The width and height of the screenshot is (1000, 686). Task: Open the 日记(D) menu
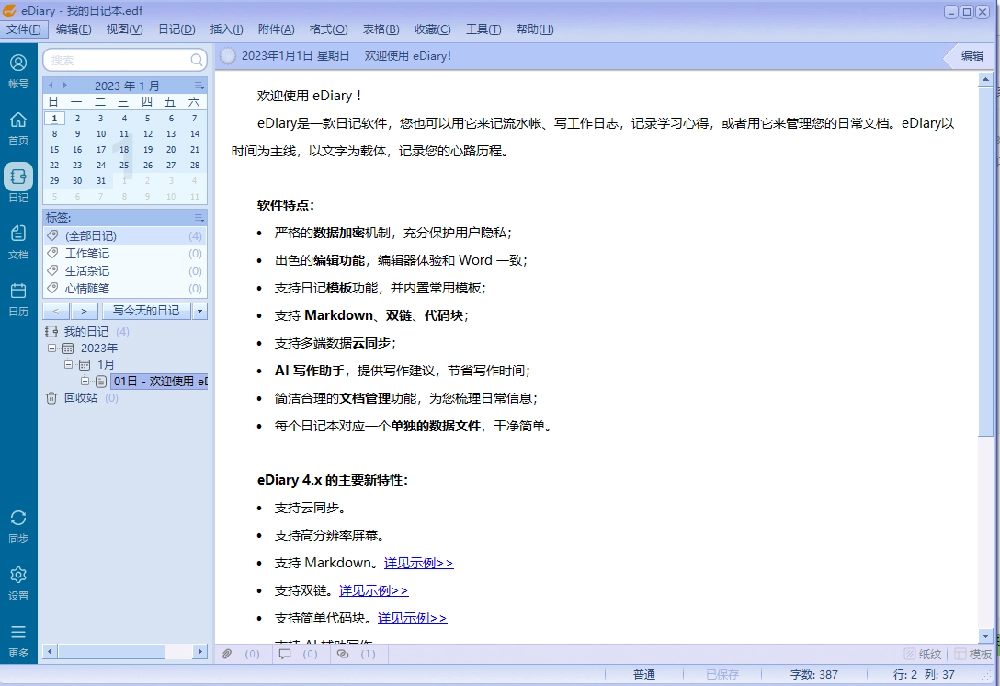(177, 29)
